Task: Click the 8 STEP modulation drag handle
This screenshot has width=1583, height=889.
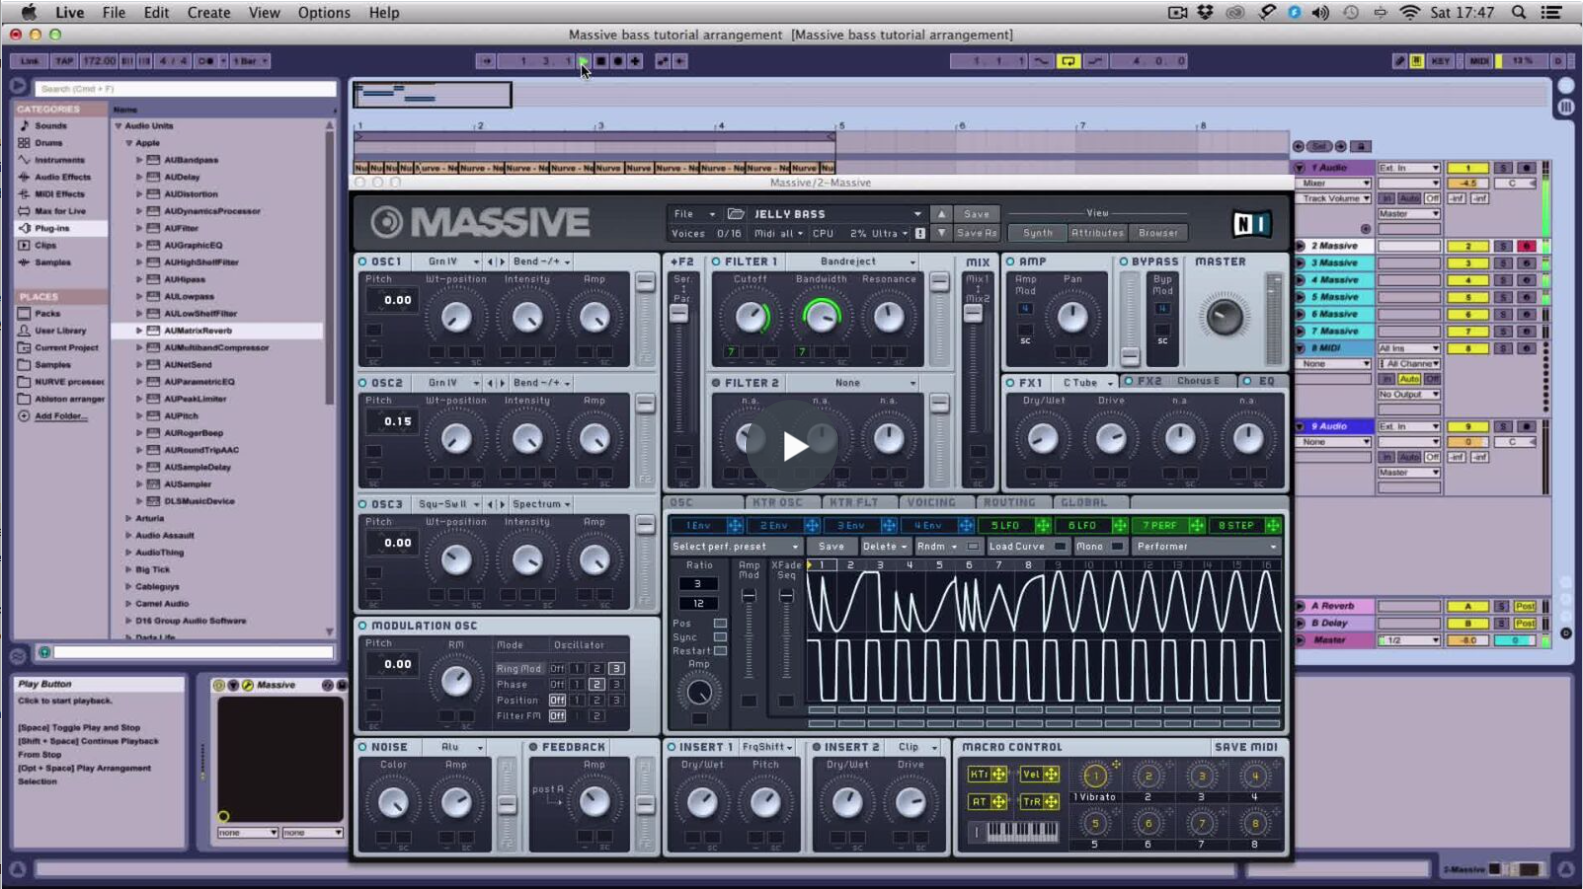Action: 1273,525
